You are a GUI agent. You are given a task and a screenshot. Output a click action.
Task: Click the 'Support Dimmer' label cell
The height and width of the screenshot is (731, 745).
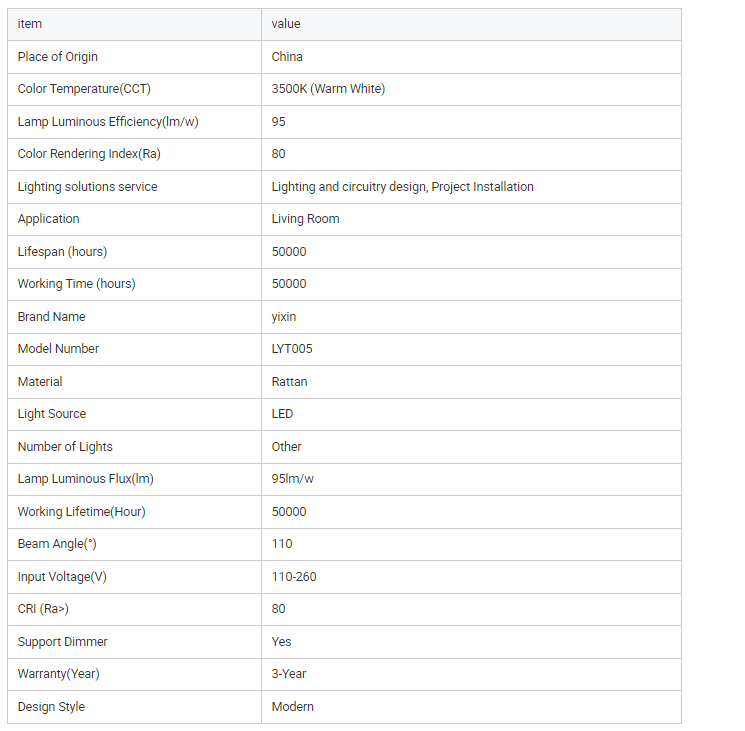click(x=62, y=642)
